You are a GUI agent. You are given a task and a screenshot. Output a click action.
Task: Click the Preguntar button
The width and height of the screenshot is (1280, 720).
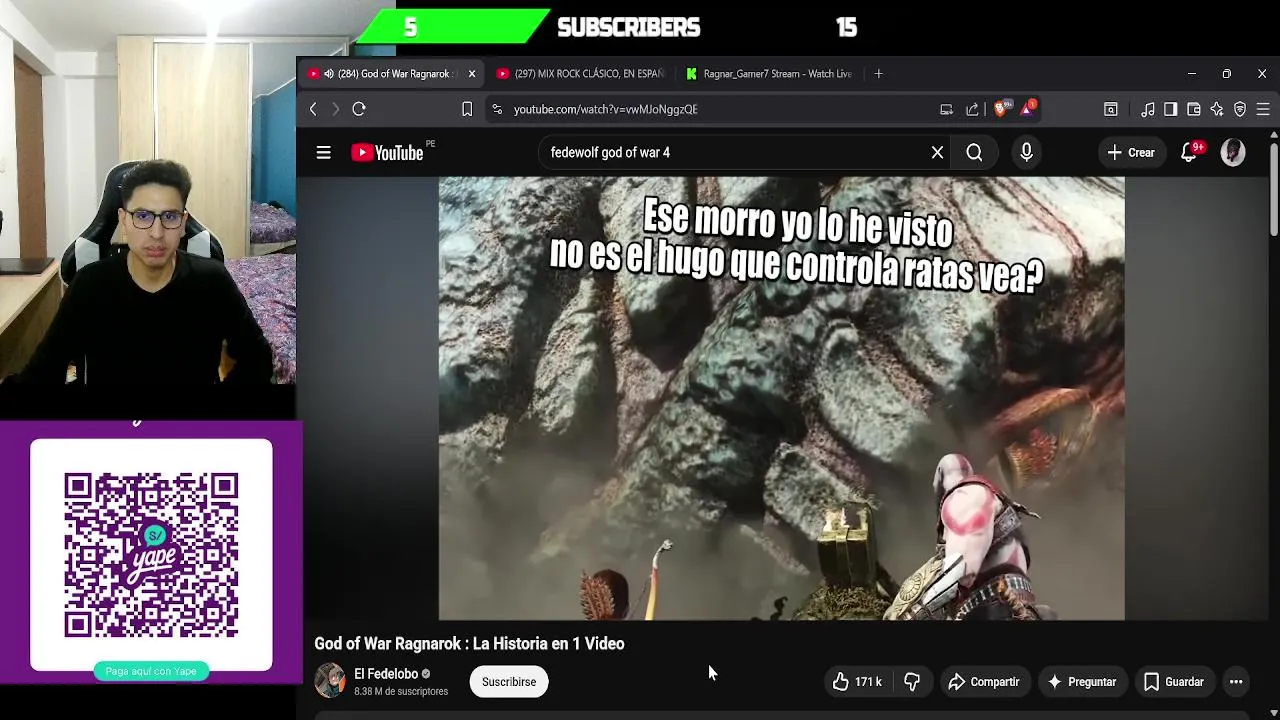point(1081,682)
